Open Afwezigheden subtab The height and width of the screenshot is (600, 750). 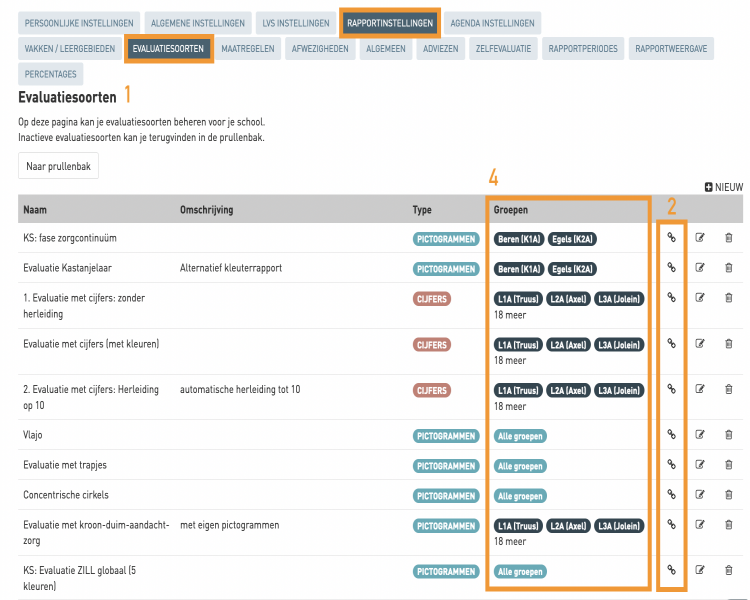320,49
